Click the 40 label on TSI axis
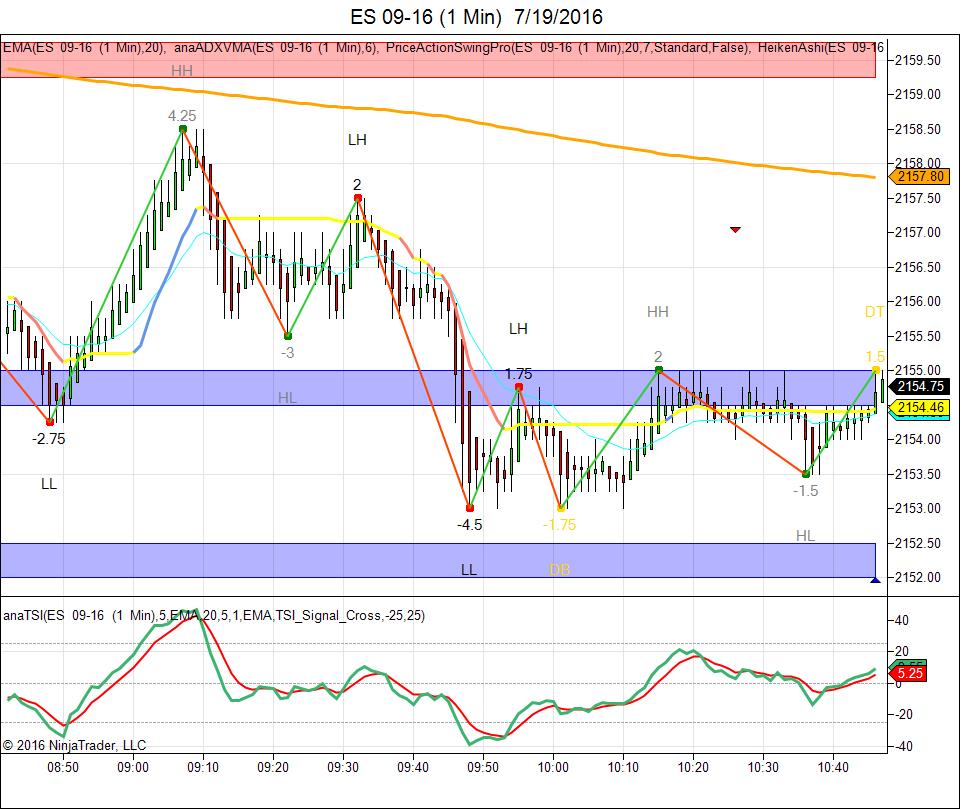The width and height of the screenshot is (960, 809). [x=901, y=620]
